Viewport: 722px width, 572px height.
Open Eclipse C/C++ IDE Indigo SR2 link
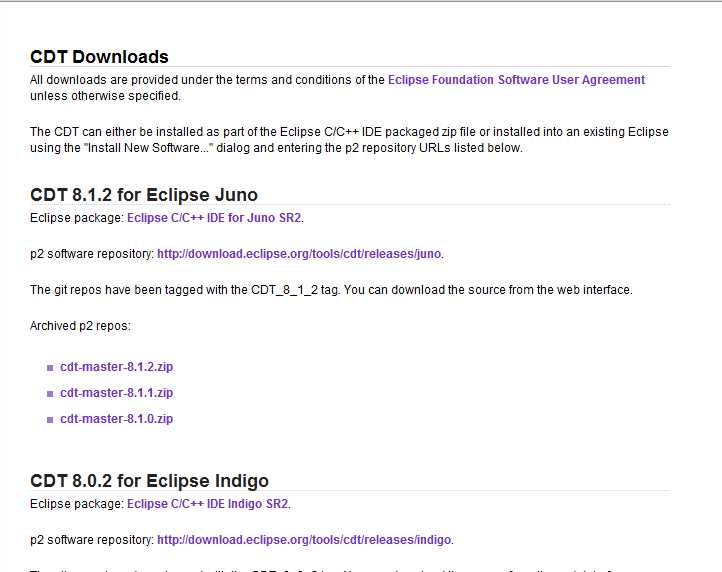click(x=208, y=503)
